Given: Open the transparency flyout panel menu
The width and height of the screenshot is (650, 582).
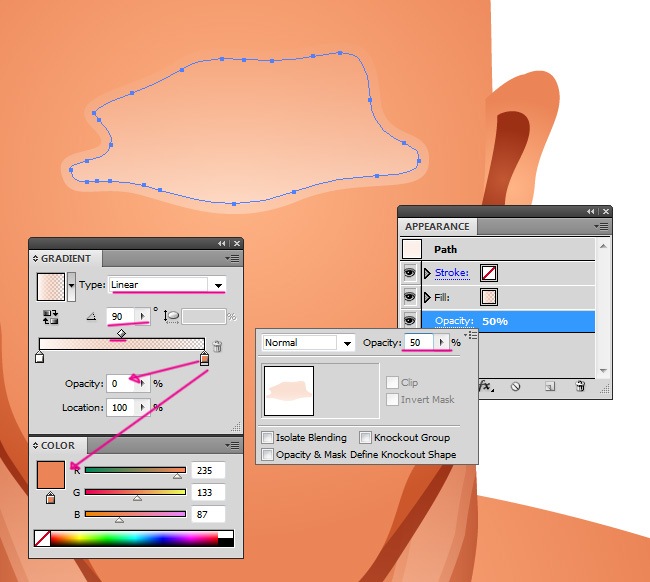Looking at the screenshot, I should [471, 335].
